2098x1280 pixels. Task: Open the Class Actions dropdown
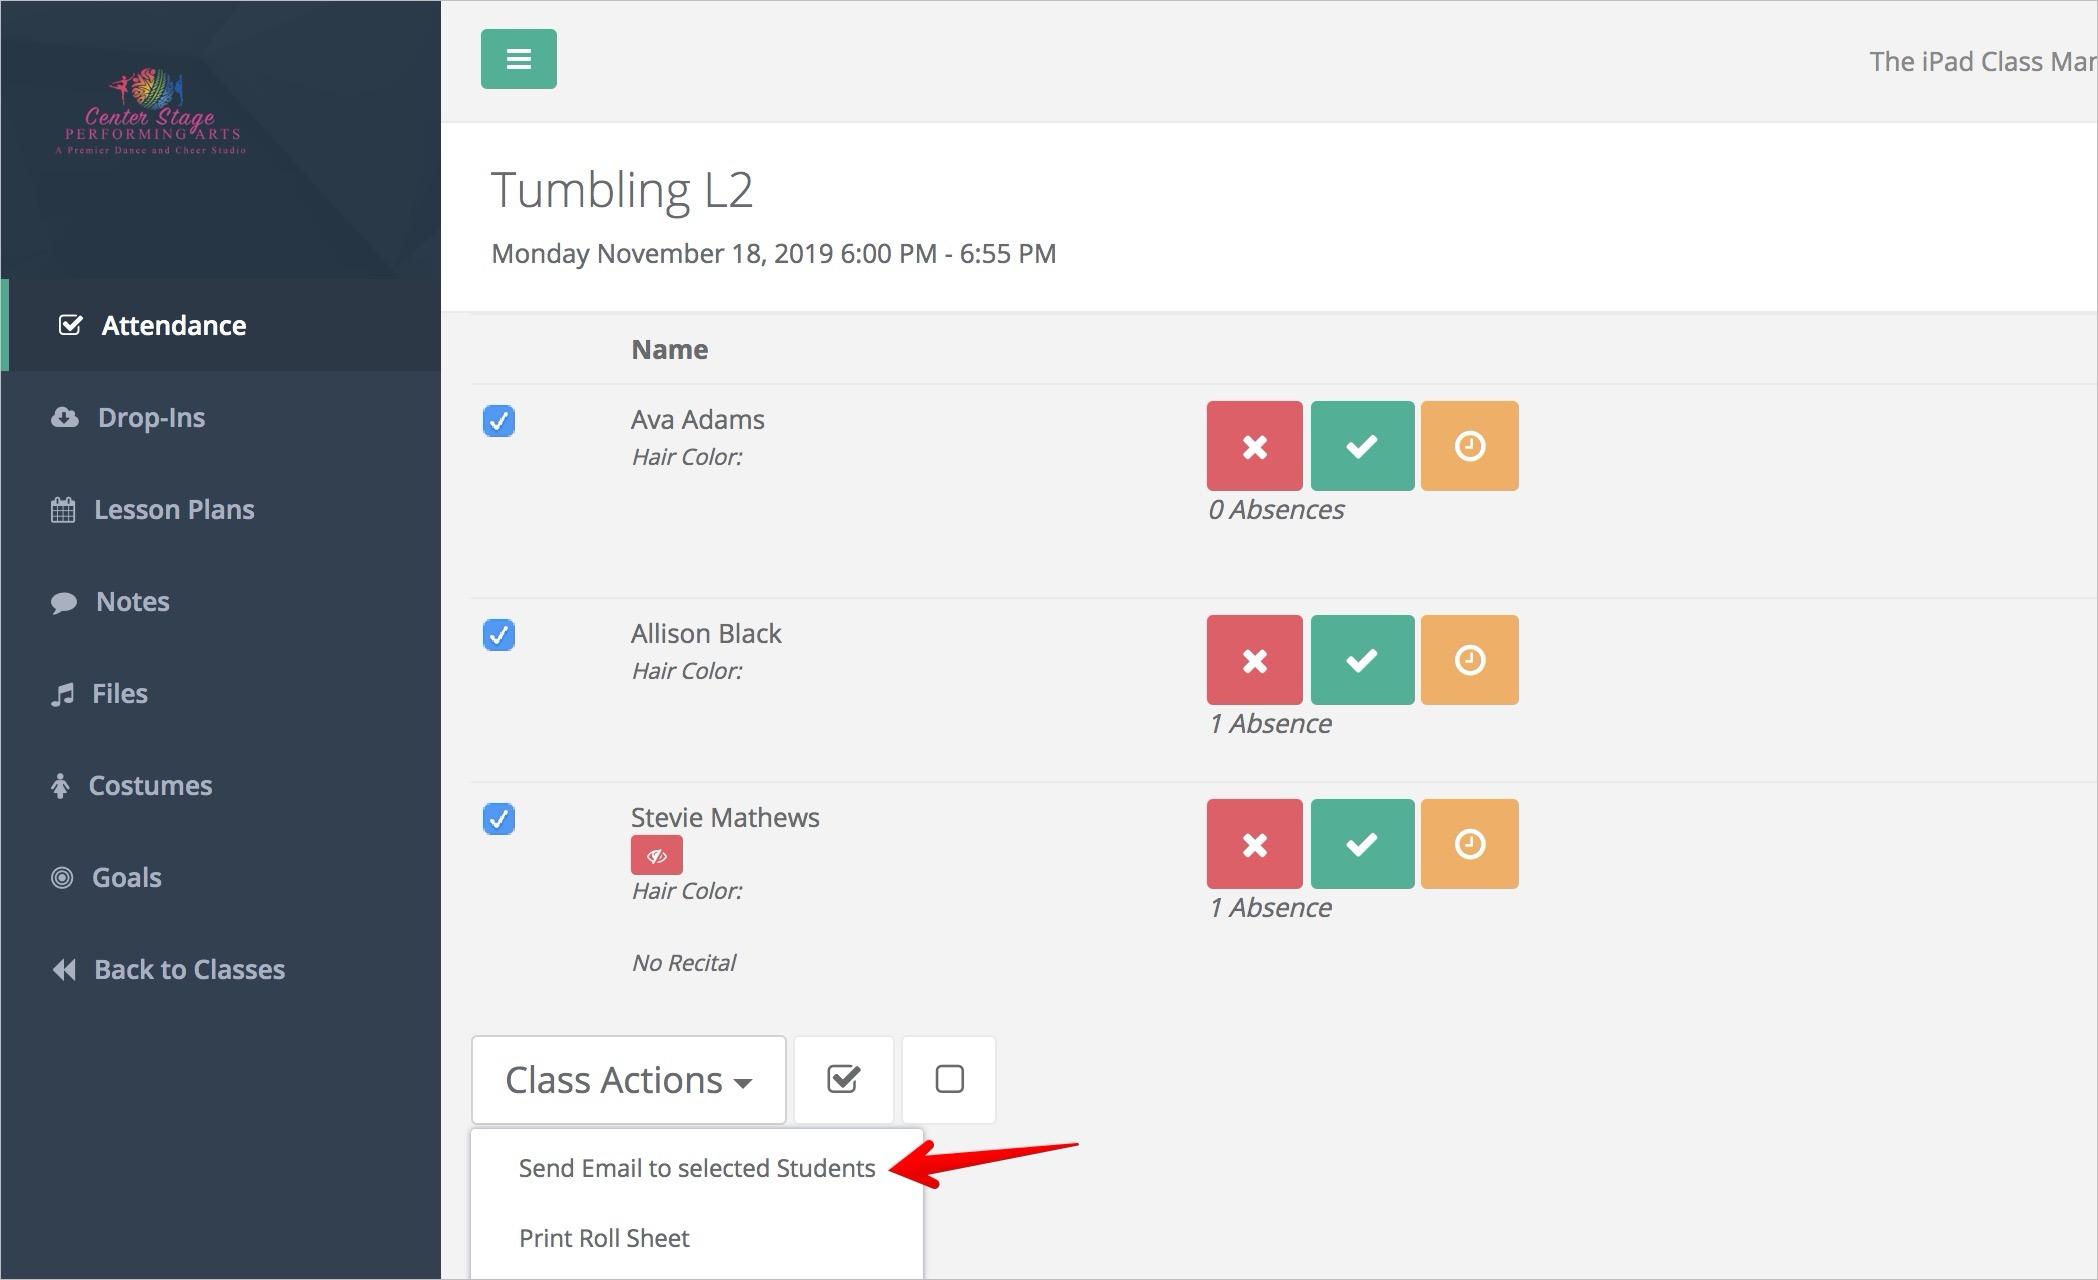628,1080
